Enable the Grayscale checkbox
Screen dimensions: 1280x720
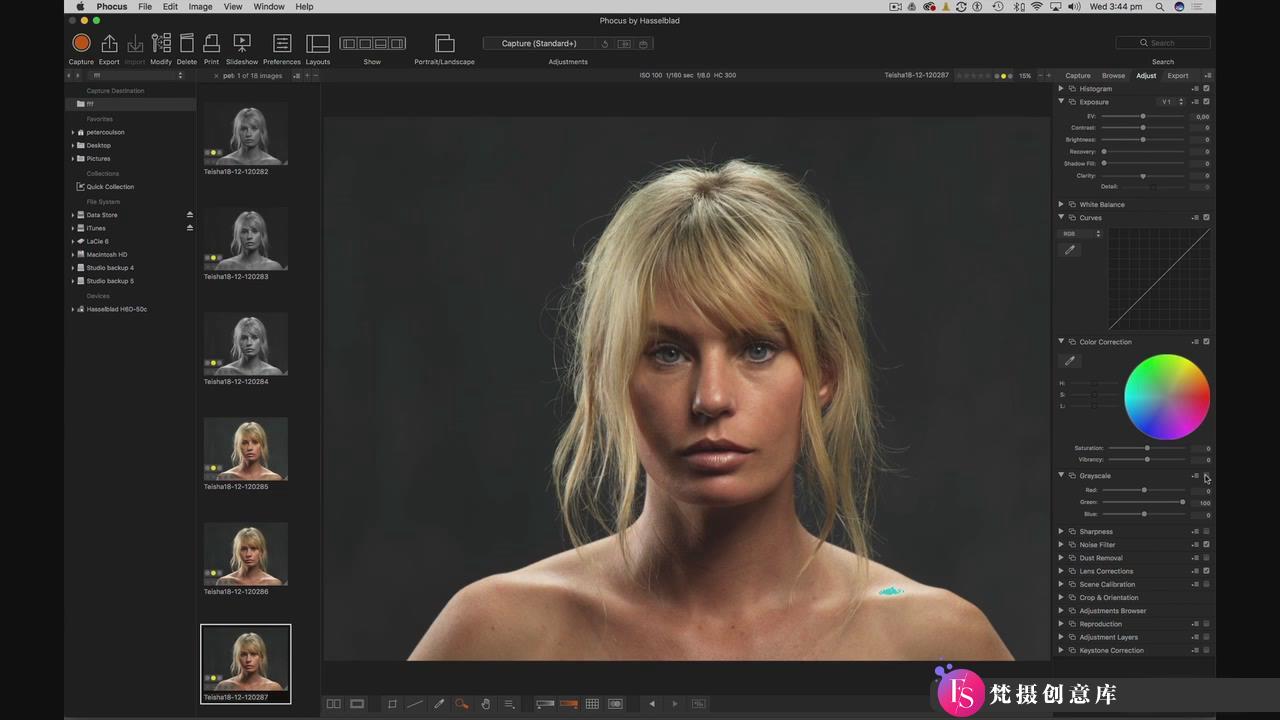pos(1207,476)
